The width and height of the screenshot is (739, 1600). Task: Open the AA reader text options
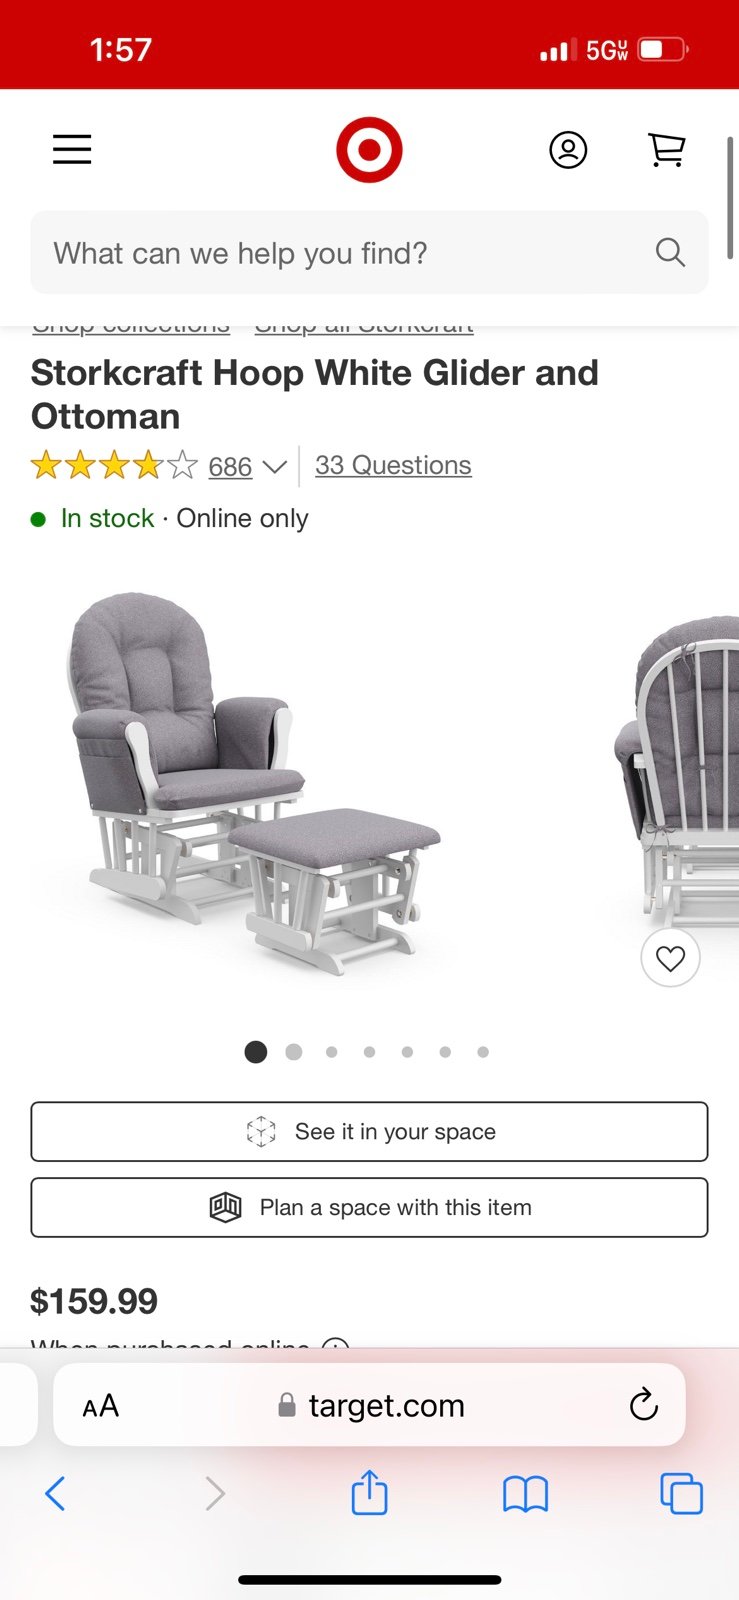[100, 1406]
